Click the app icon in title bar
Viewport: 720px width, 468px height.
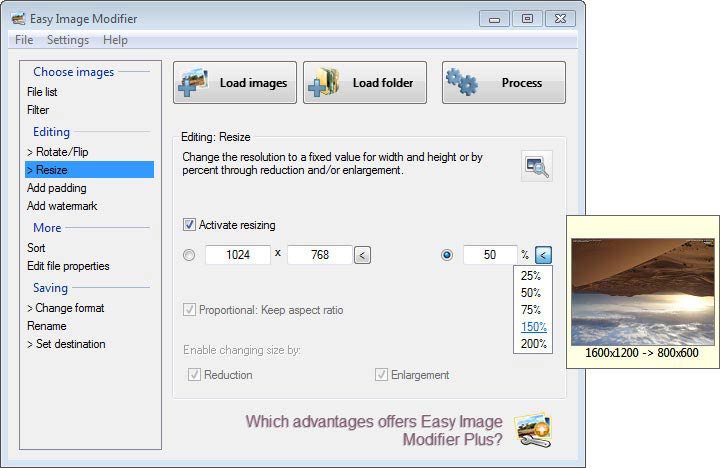point(18,18)
